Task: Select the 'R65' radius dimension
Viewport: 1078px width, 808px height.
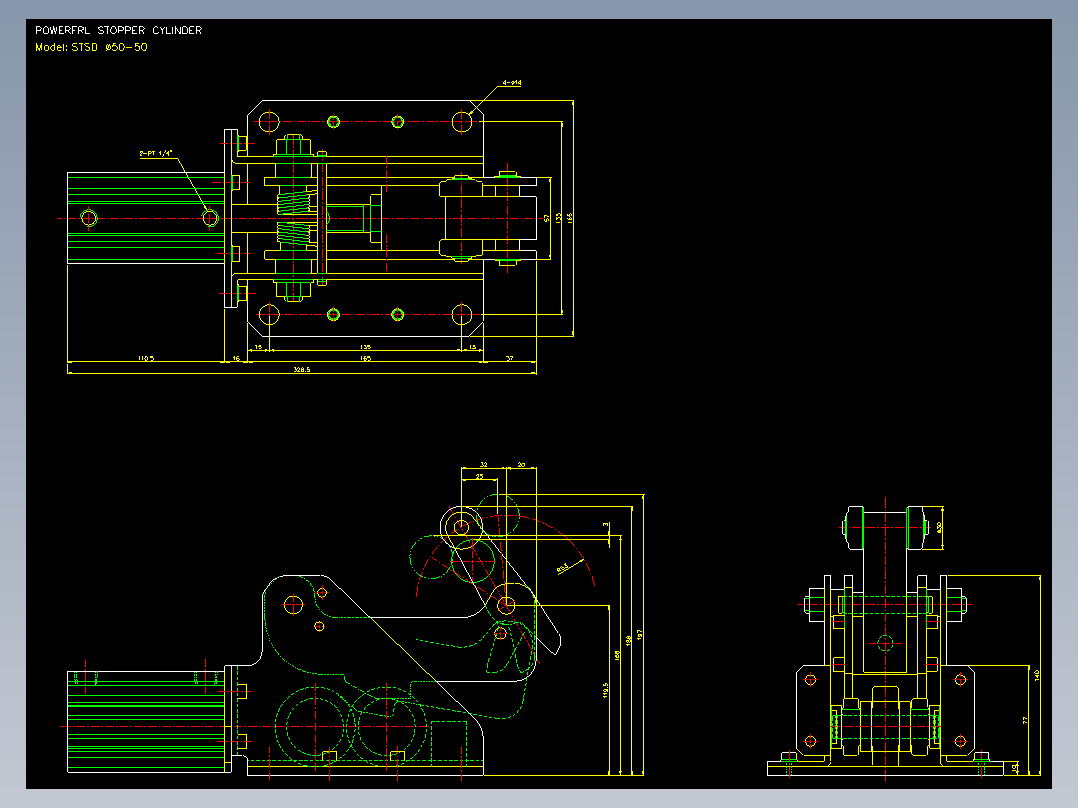Action: [x=562, y=568]
